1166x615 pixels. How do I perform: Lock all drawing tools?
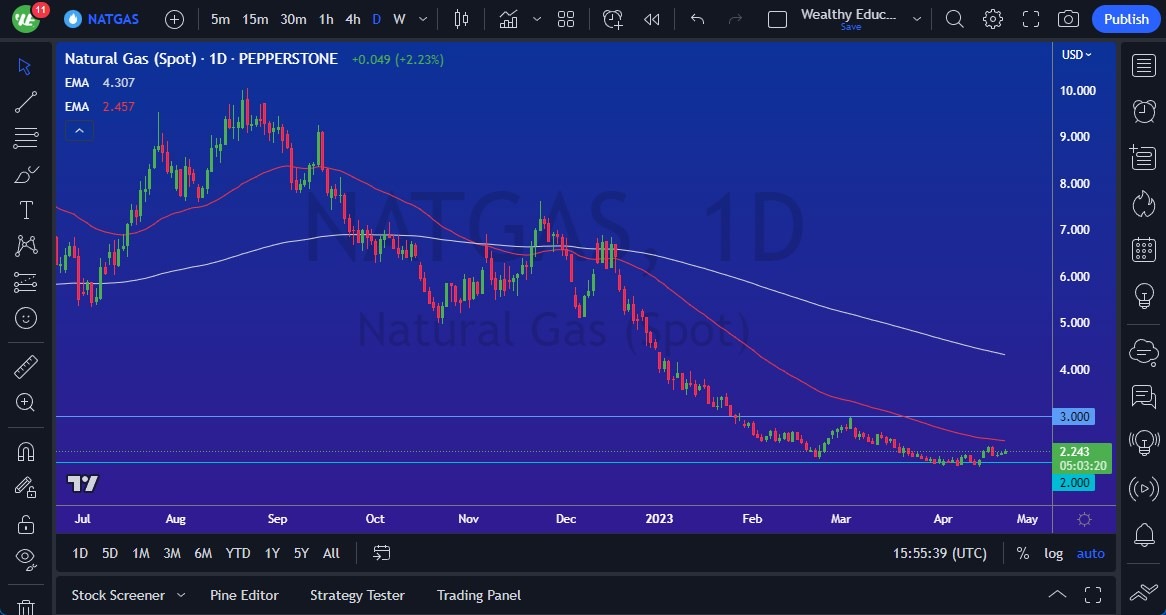pyautogui.click(x=26, y=524)
